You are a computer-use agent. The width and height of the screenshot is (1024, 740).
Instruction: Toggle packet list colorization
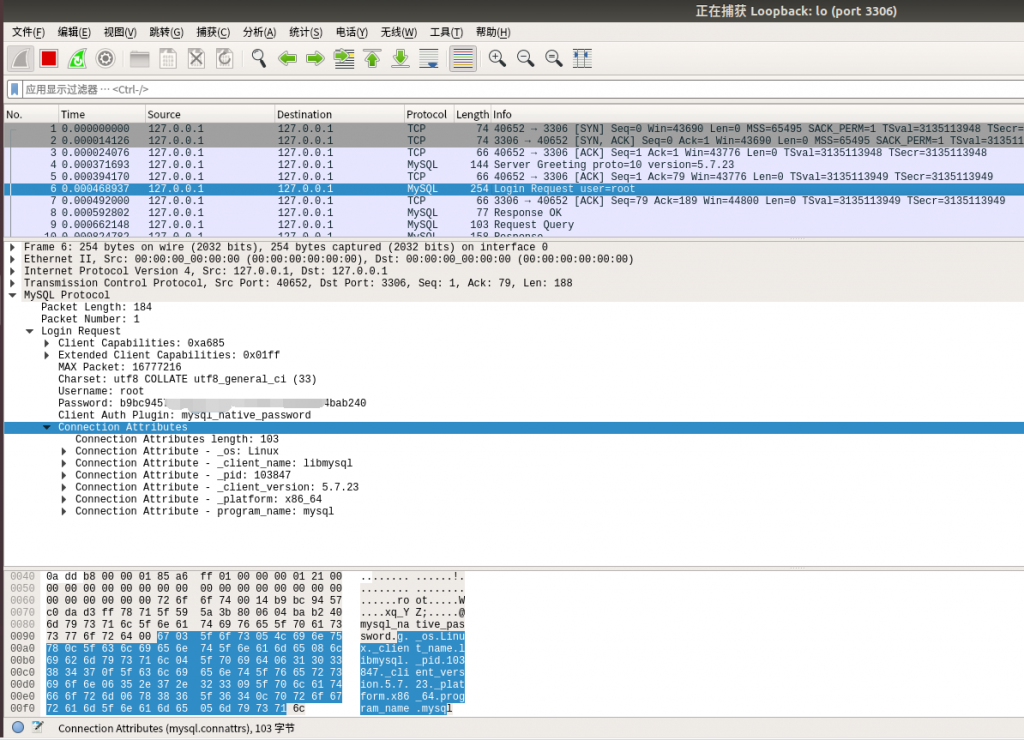pyautogui.click(x=462, y=59)
